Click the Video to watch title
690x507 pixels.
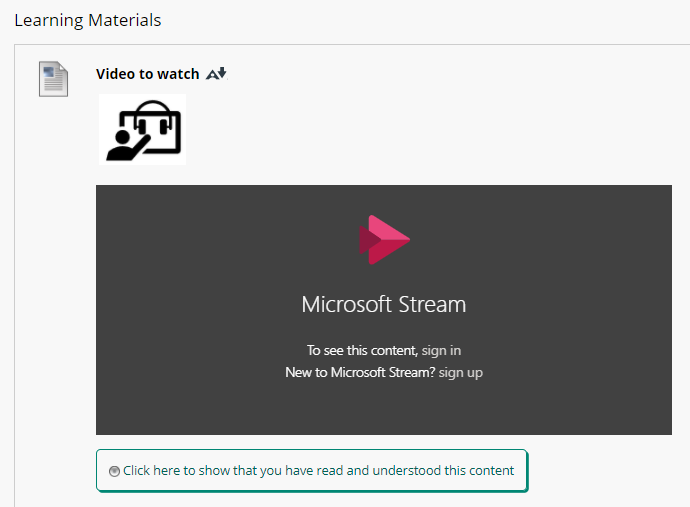point(147,74)
